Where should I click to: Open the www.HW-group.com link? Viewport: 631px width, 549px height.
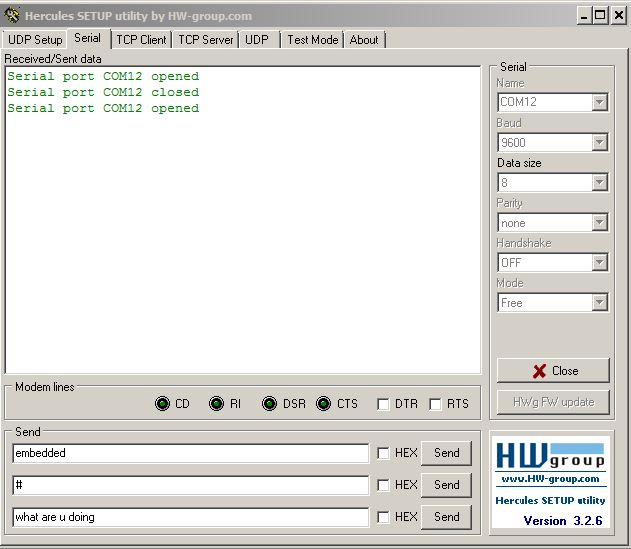550,479
